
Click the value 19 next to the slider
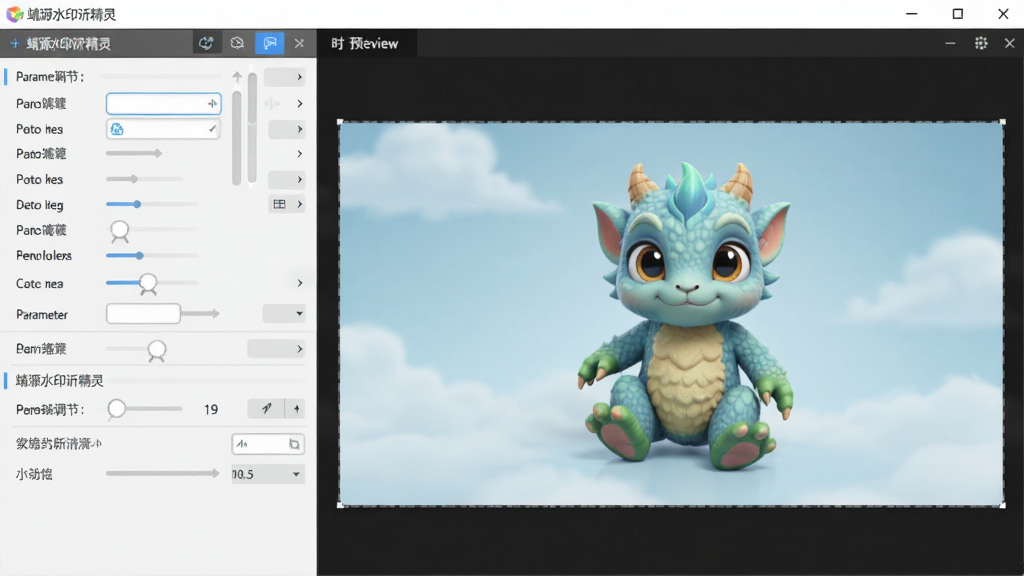pyautogui.click(x=210, y=409)
